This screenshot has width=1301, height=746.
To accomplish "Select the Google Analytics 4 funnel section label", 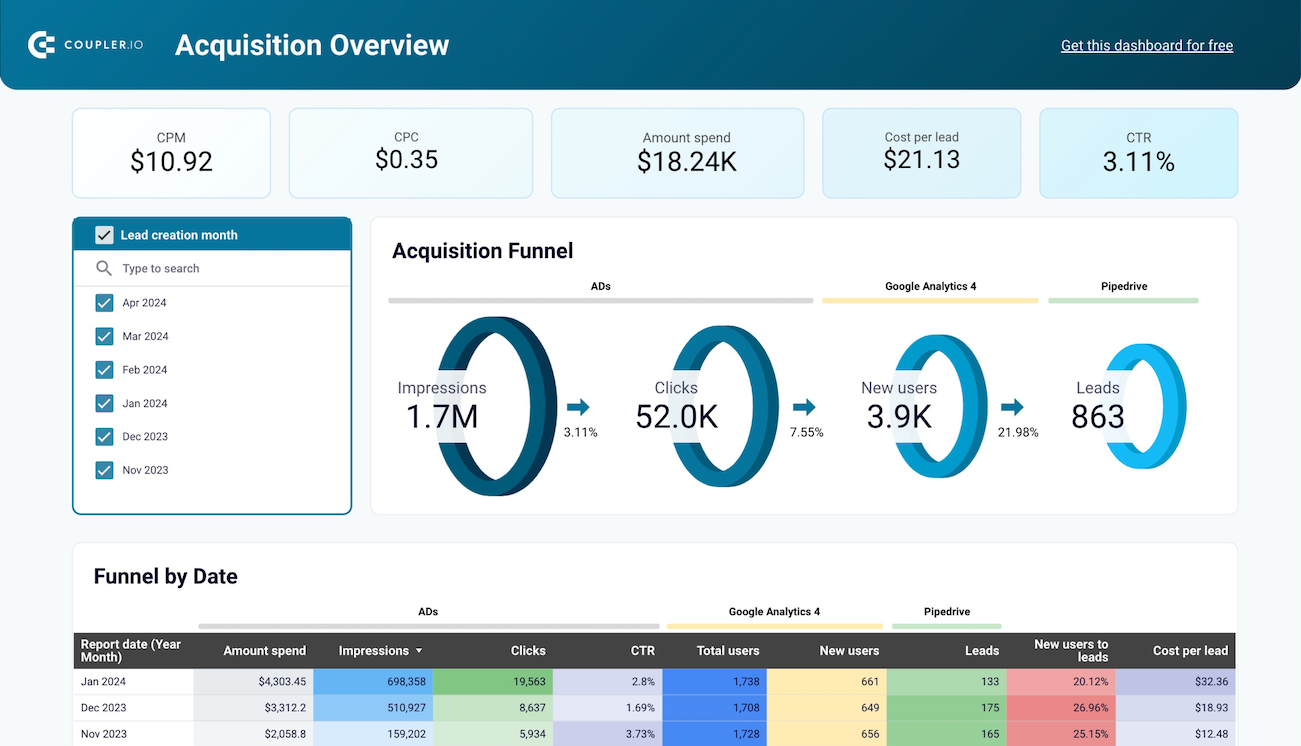I will click(x=930, y=285).
